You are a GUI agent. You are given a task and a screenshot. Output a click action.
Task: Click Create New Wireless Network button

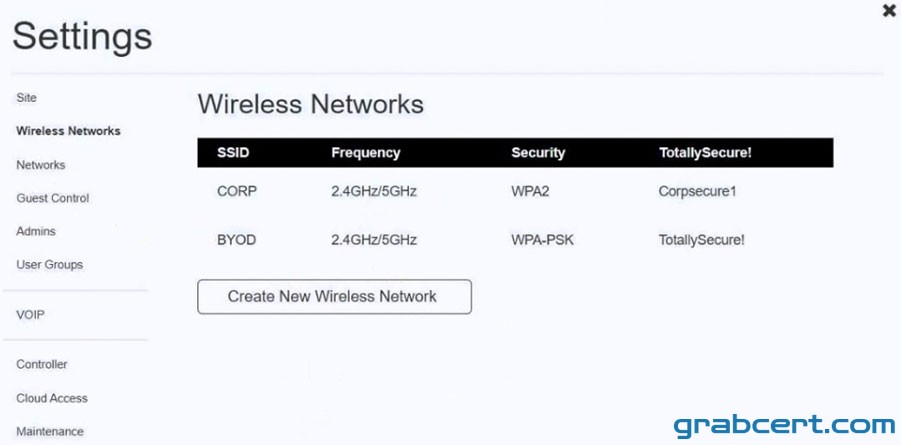(x=334, y=297)
